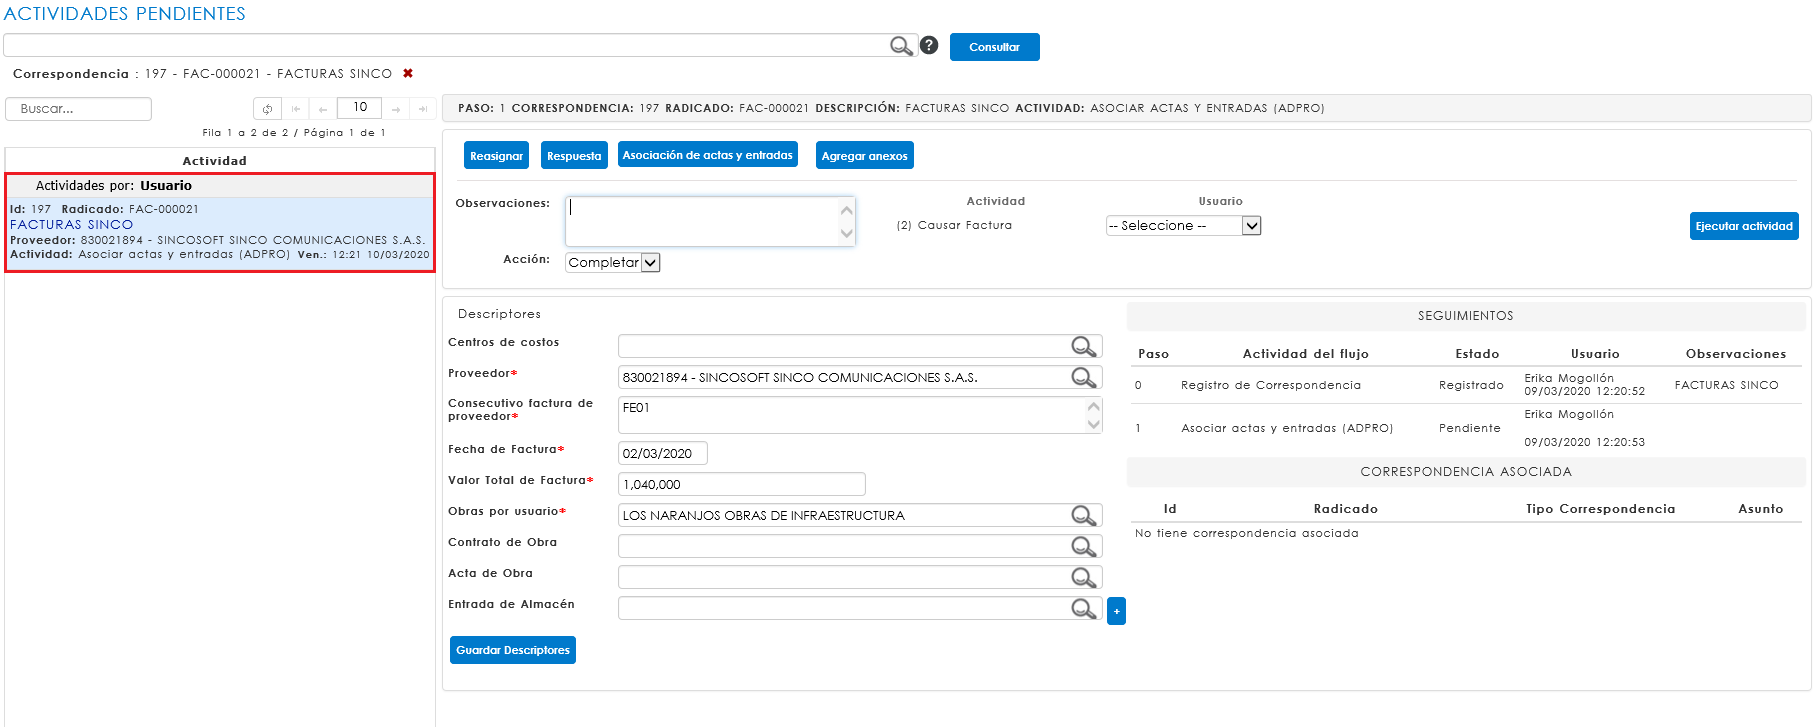
Task: Go to previous page of activities
Action: 323,109
